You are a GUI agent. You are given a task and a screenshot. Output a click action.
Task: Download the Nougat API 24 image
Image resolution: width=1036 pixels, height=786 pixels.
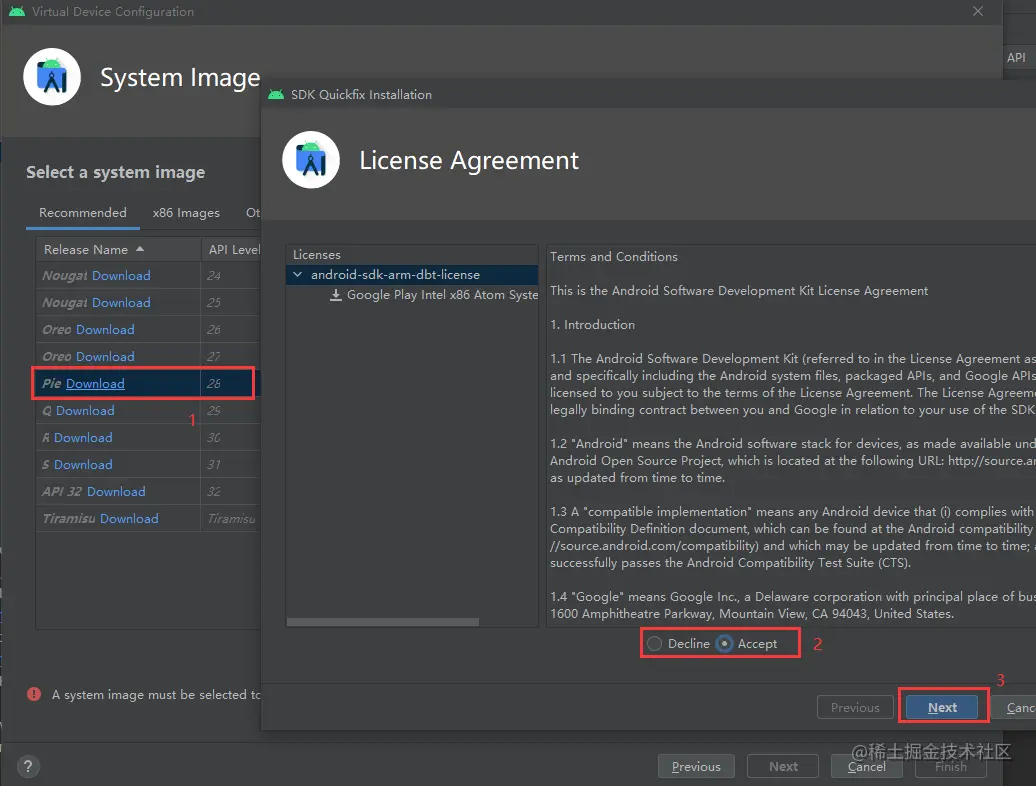pos(121,275)
